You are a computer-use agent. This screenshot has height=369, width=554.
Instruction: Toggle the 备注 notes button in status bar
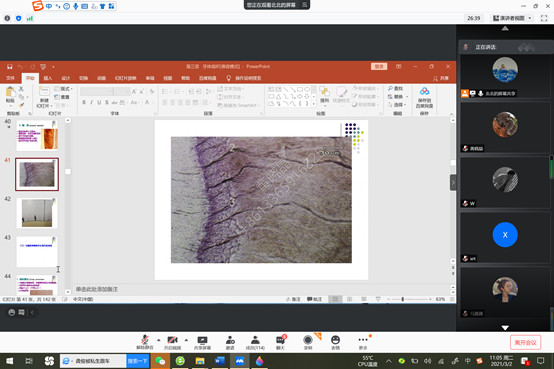click(x=293, y=299)
